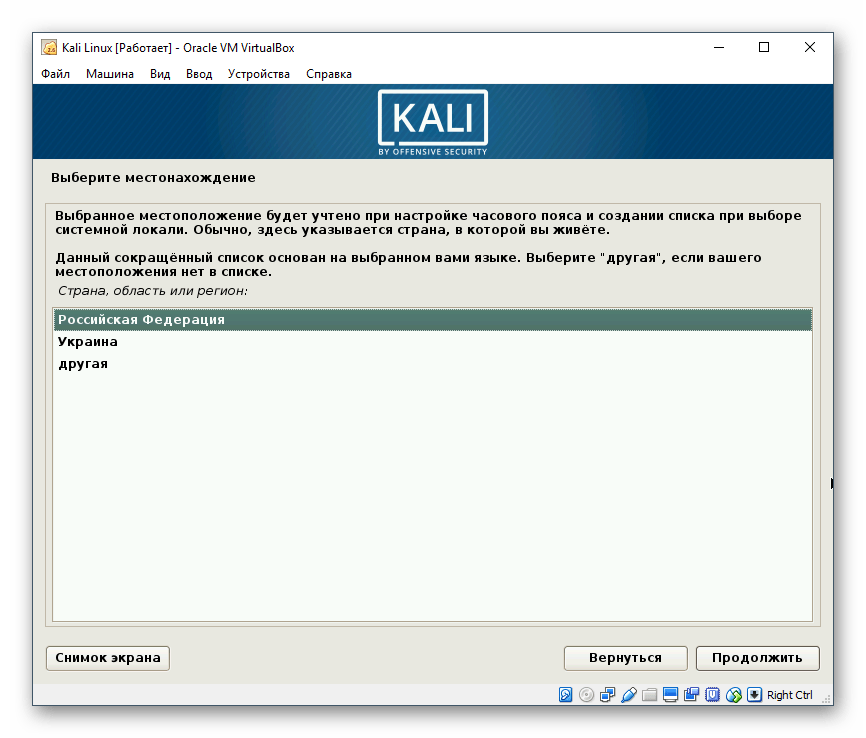Click the VirtualBox window title icon
This screenshot has height=738, width=866.
47,47
